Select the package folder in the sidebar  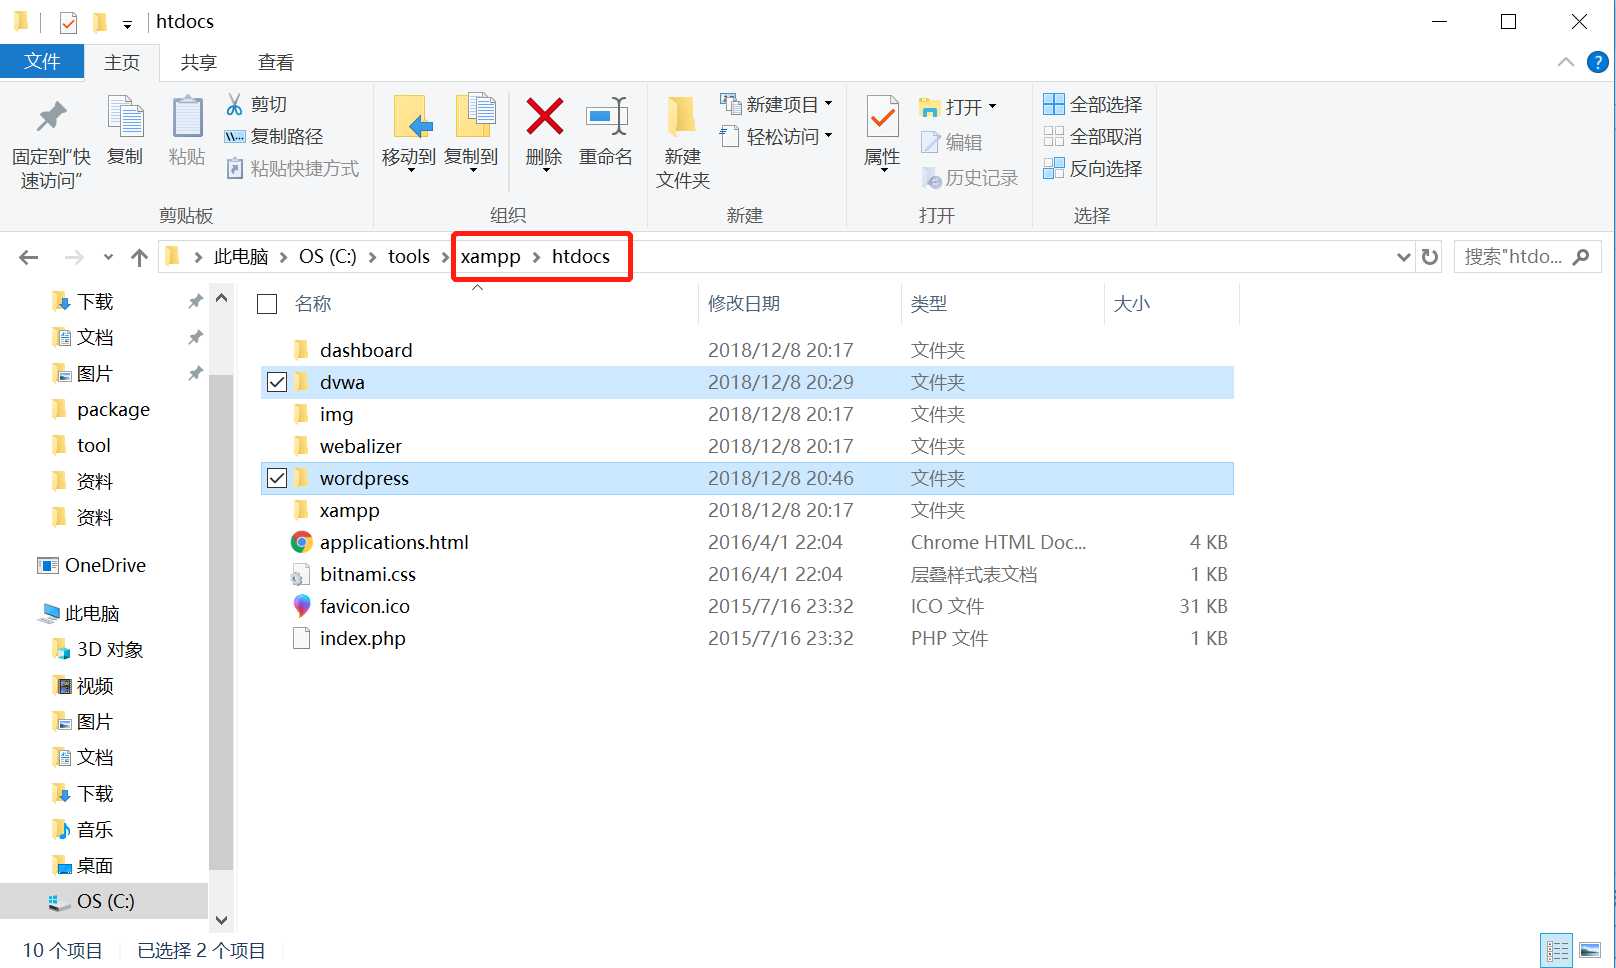[x=113, y=410]
